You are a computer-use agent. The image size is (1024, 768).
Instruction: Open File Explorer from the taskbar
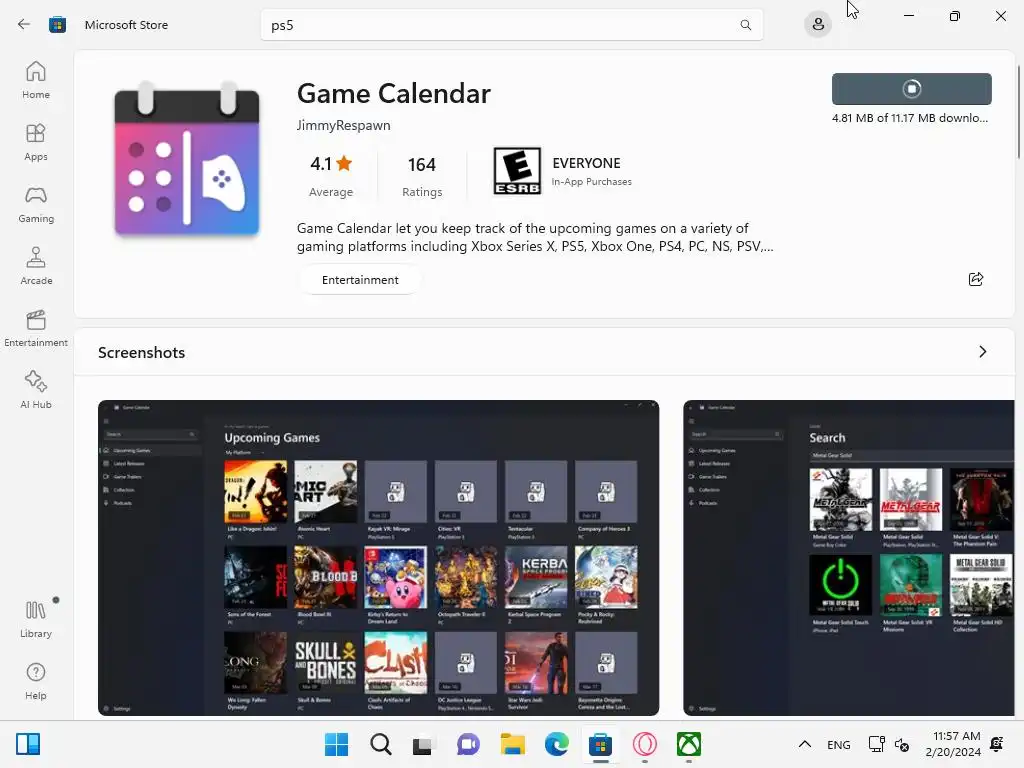pyautogui.click(x=513, y=744)
